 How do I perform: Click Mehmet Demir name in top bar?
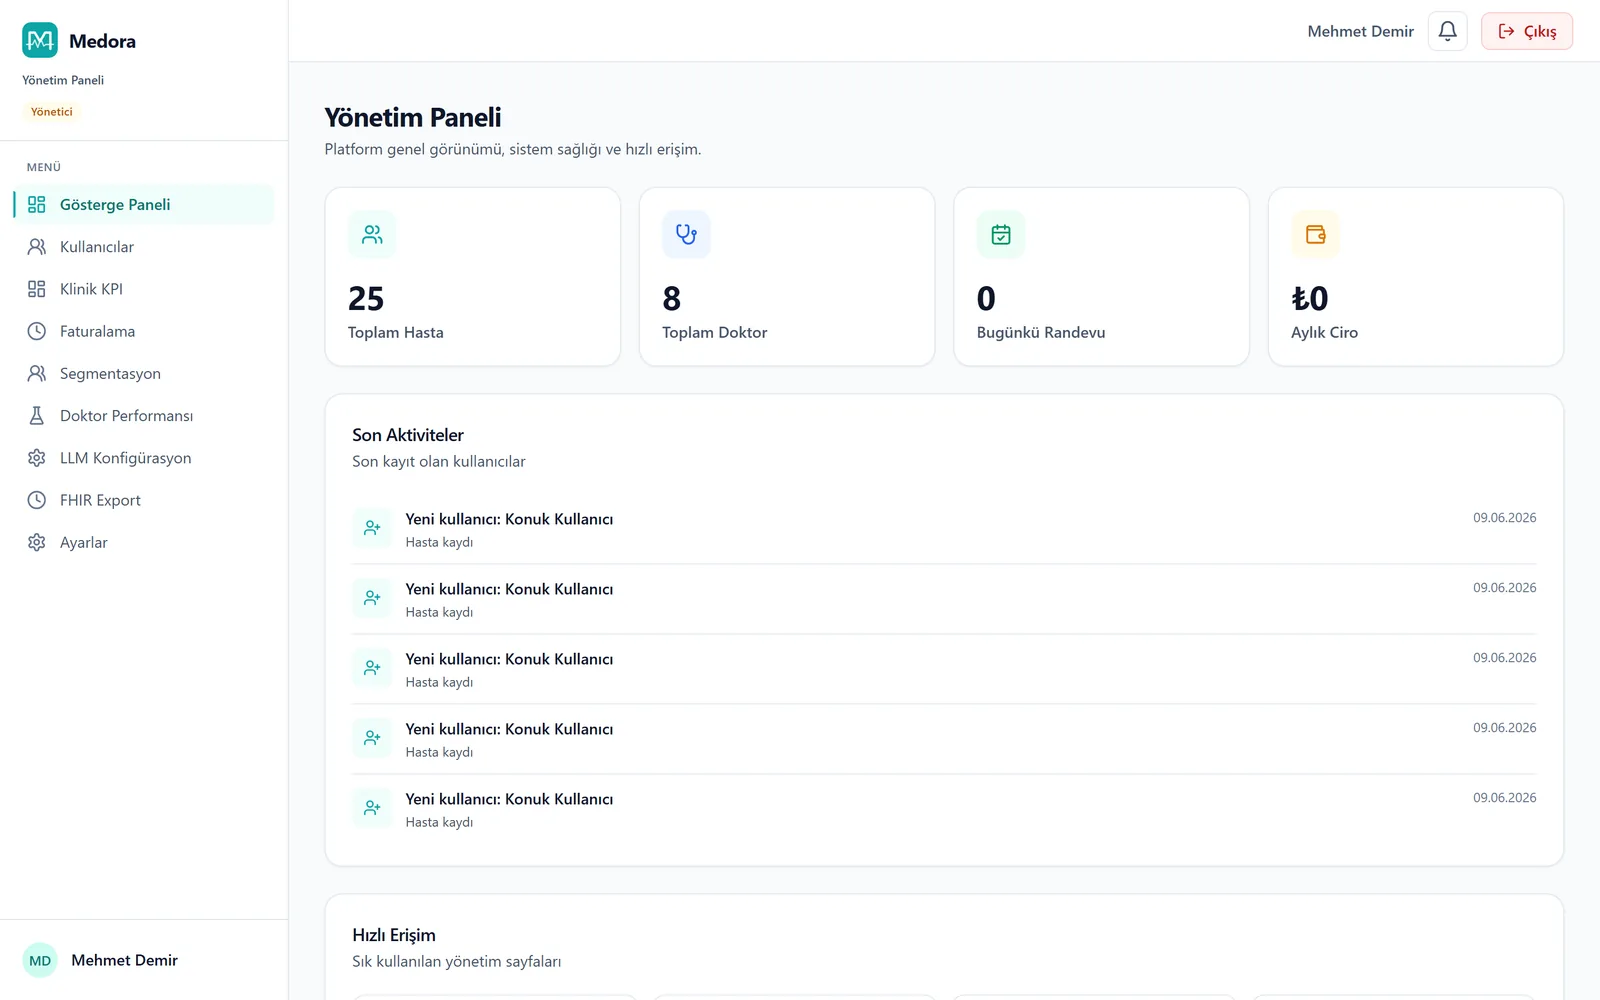(1360, 31)
